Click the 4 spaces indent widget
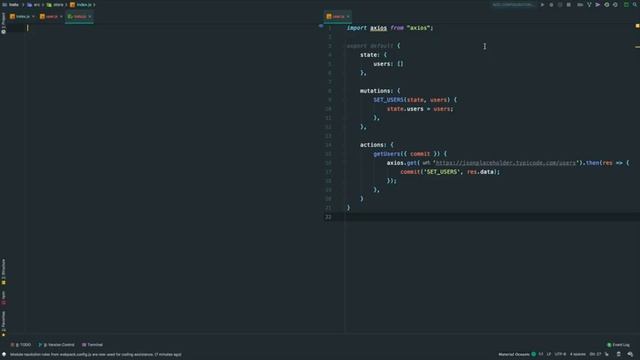This screenshot has height=360, width=640. pos(578,354)
